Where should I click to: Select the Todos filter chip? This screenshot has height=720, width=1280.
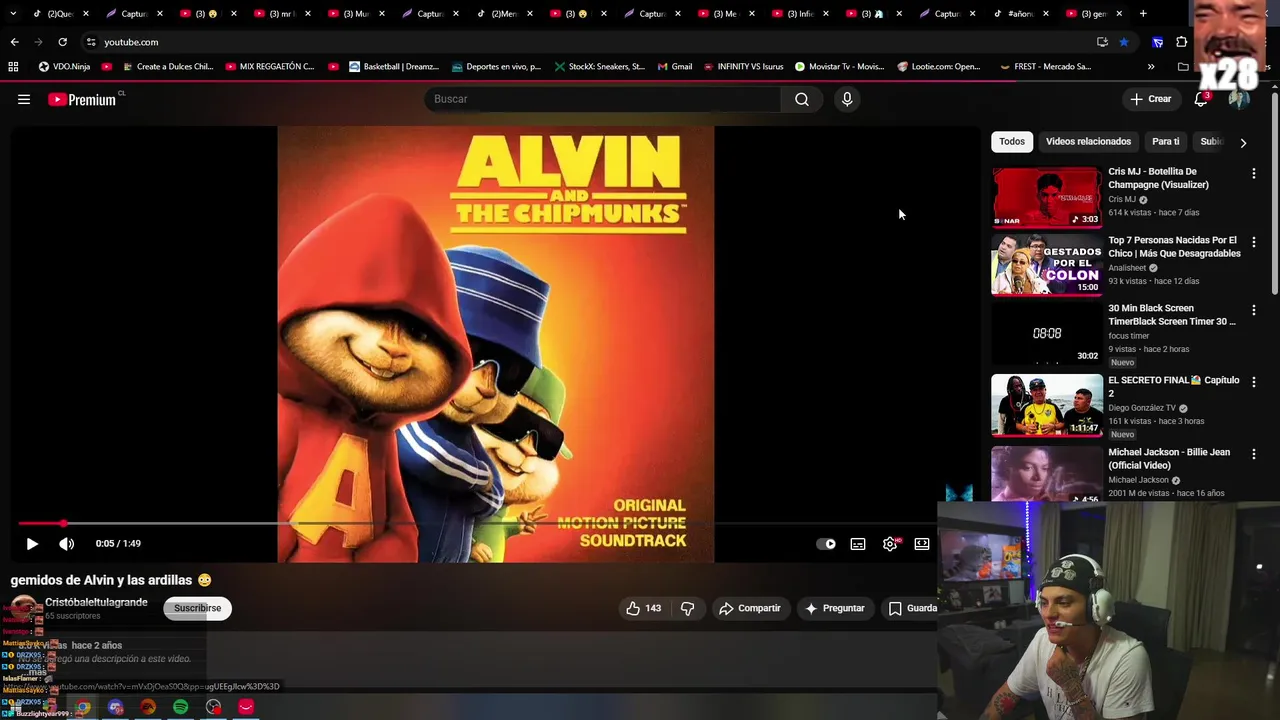(1012, 141)
